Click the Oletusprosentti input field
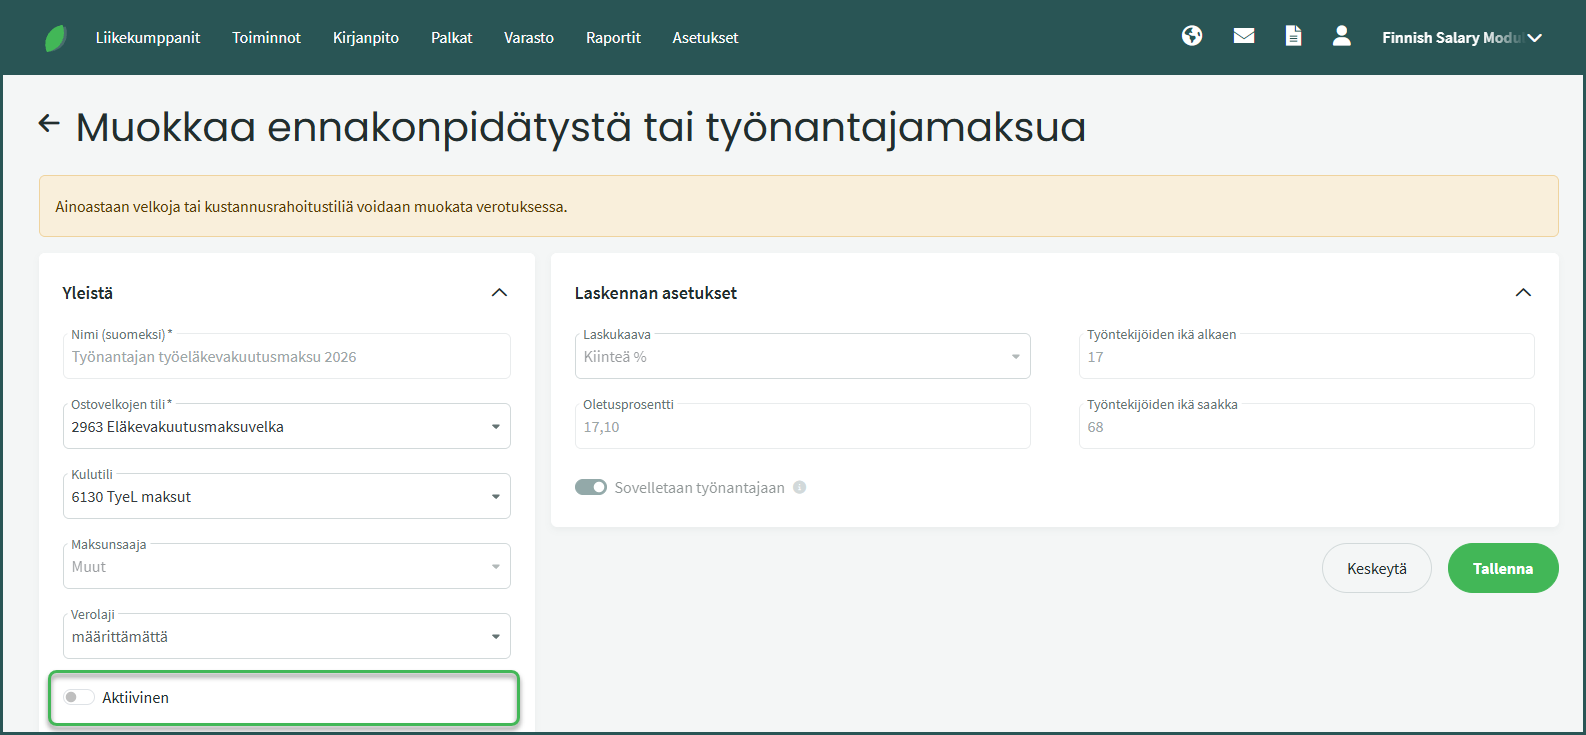The image size is (1586, 735). point(802,427)
